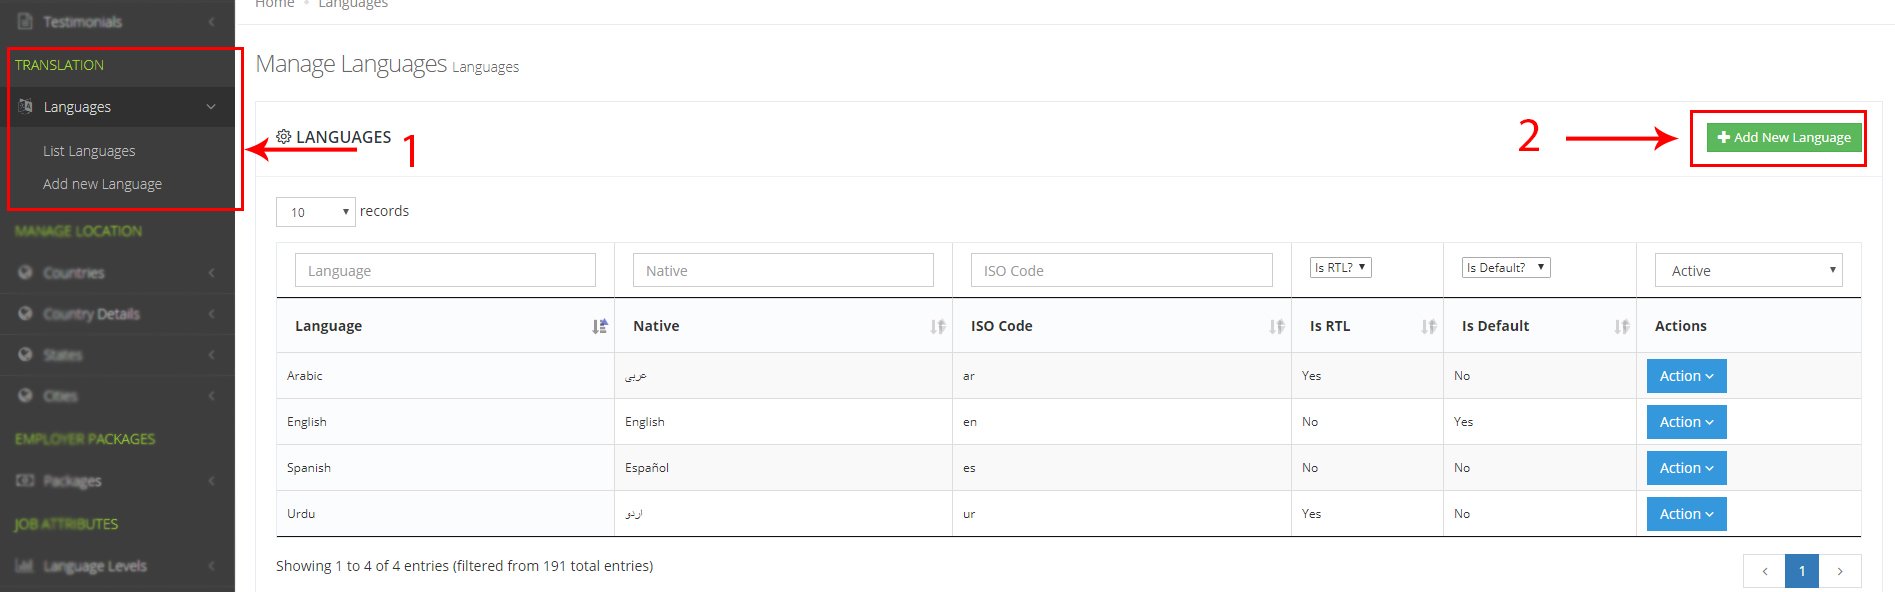1895x592 pixels.
Task: Sort by Is RTL column icon
Action: (x=1428, y=326)
